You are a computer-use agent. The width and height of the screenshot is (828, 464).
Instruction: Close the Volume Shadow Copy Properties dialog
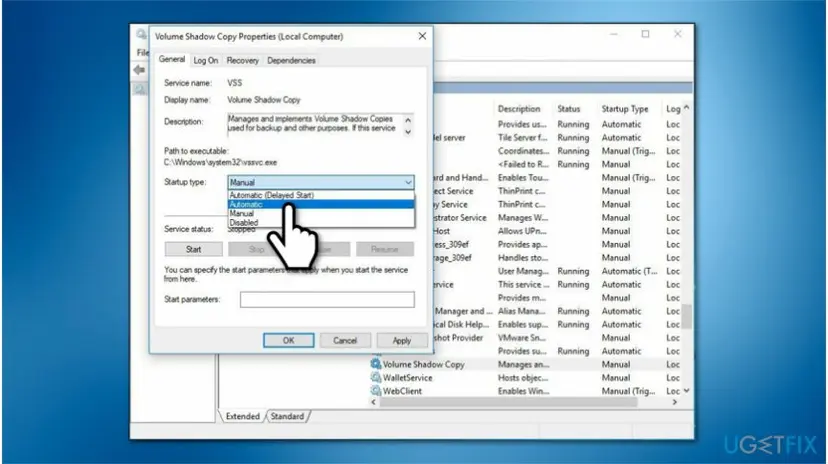[x=422, y=36]
